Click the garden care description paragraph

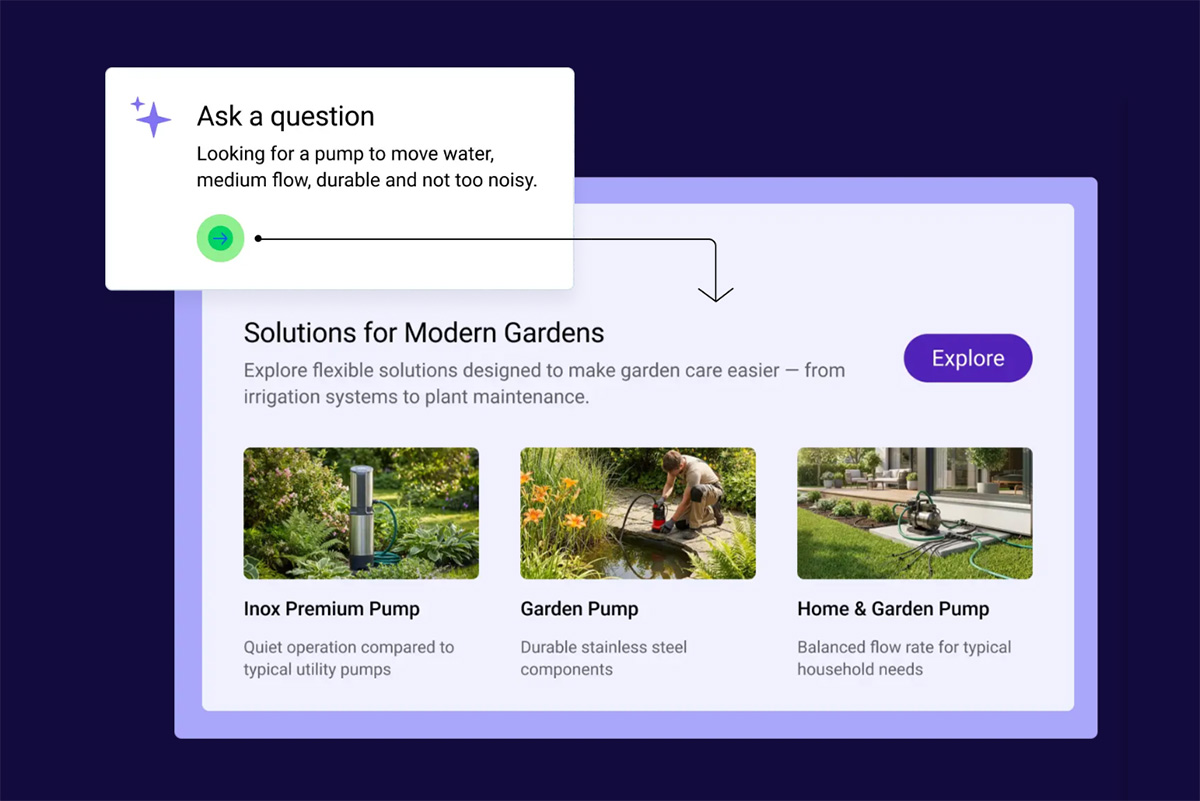pos(545,383)
